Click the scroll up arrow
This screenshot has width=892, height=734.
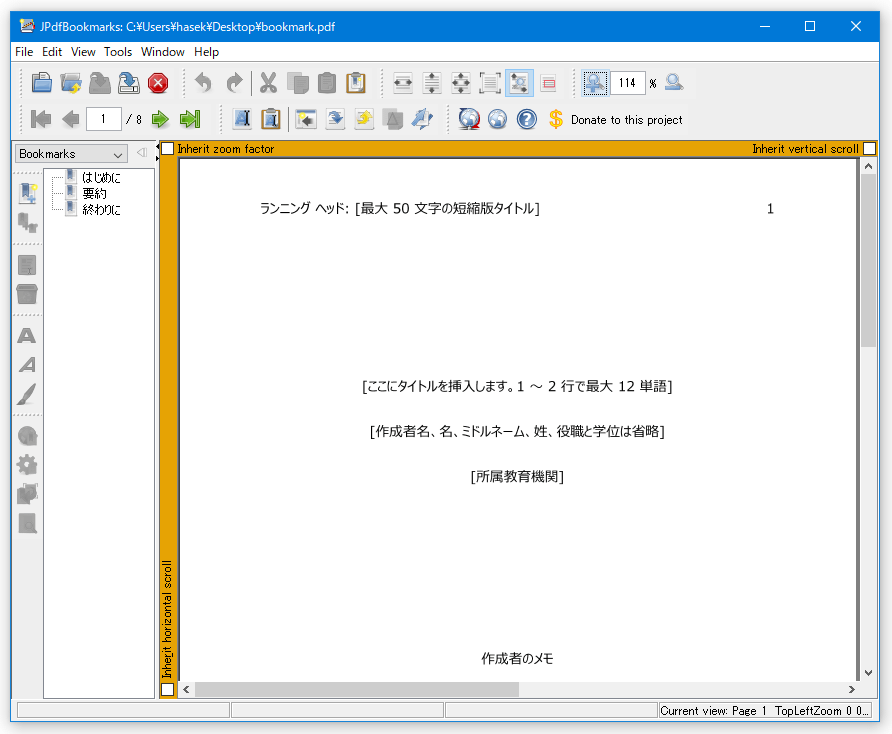pos(868,166)
